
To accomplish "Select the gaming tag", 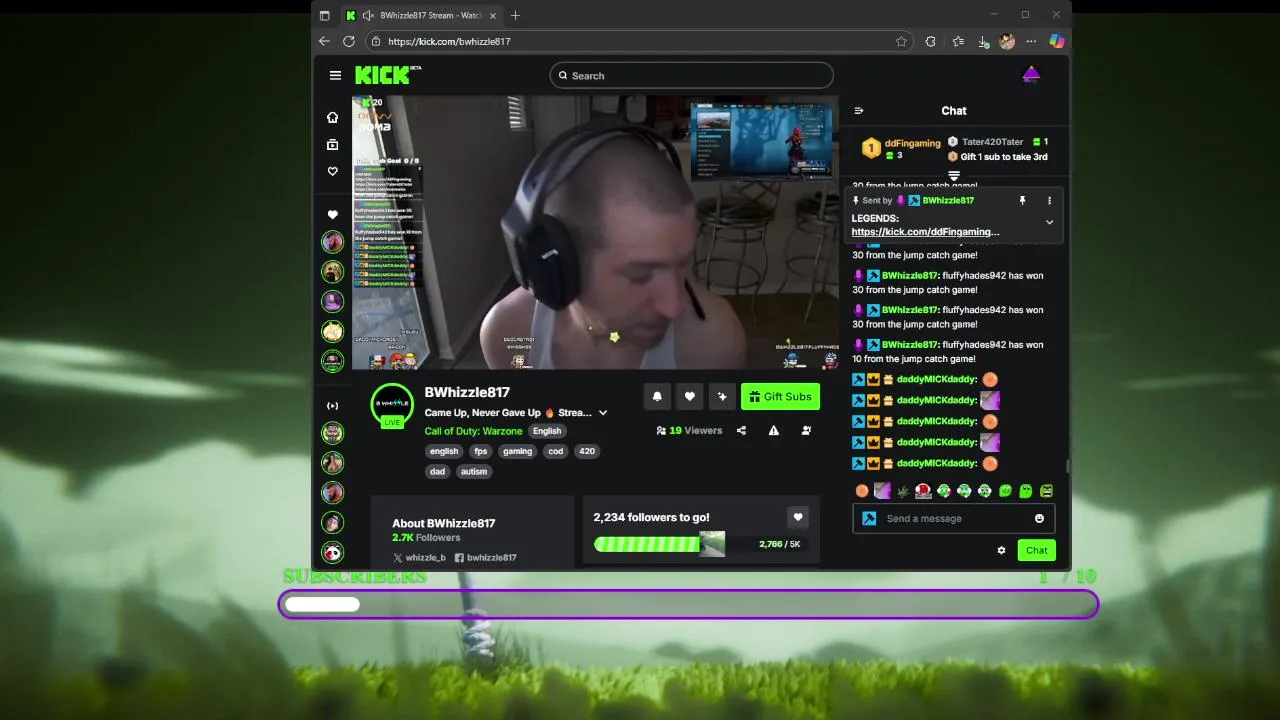I will click(x=517, y=451).
